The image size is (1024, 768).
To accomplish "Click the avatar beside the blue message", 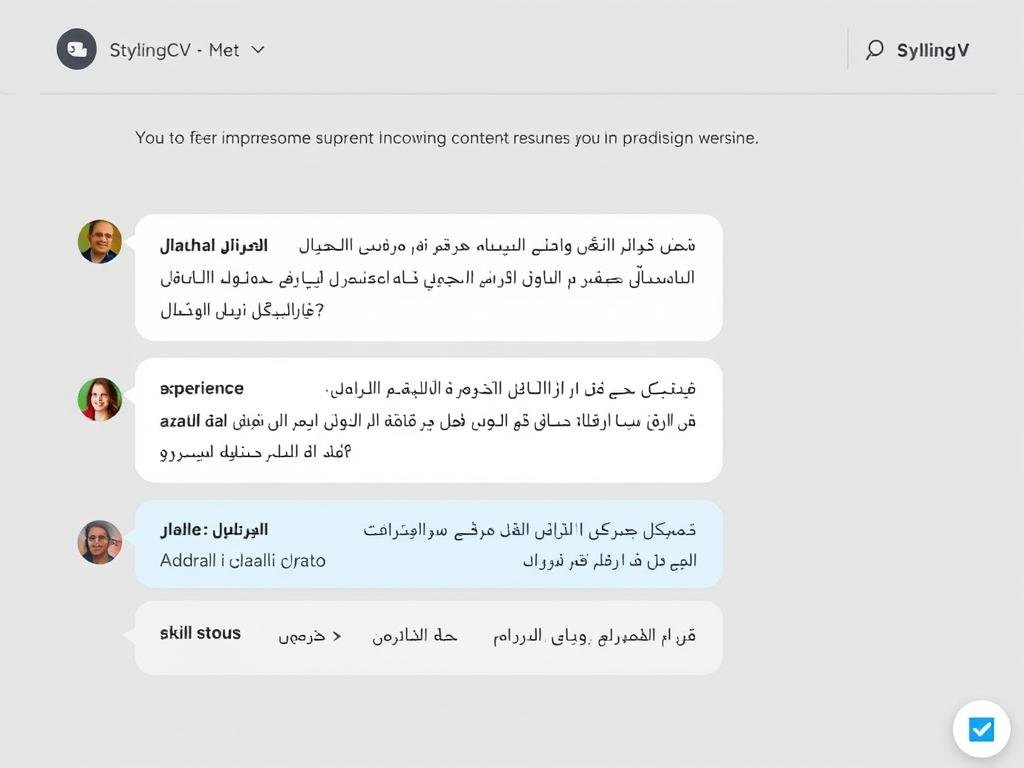I will [99, 542].
